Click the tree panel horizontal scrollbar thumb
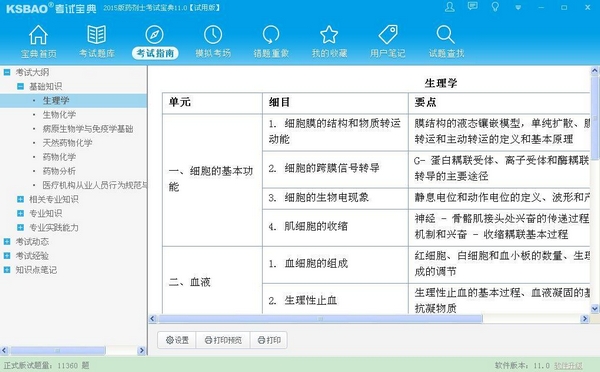Screen dimensions: 600x372 pos(58,351)
